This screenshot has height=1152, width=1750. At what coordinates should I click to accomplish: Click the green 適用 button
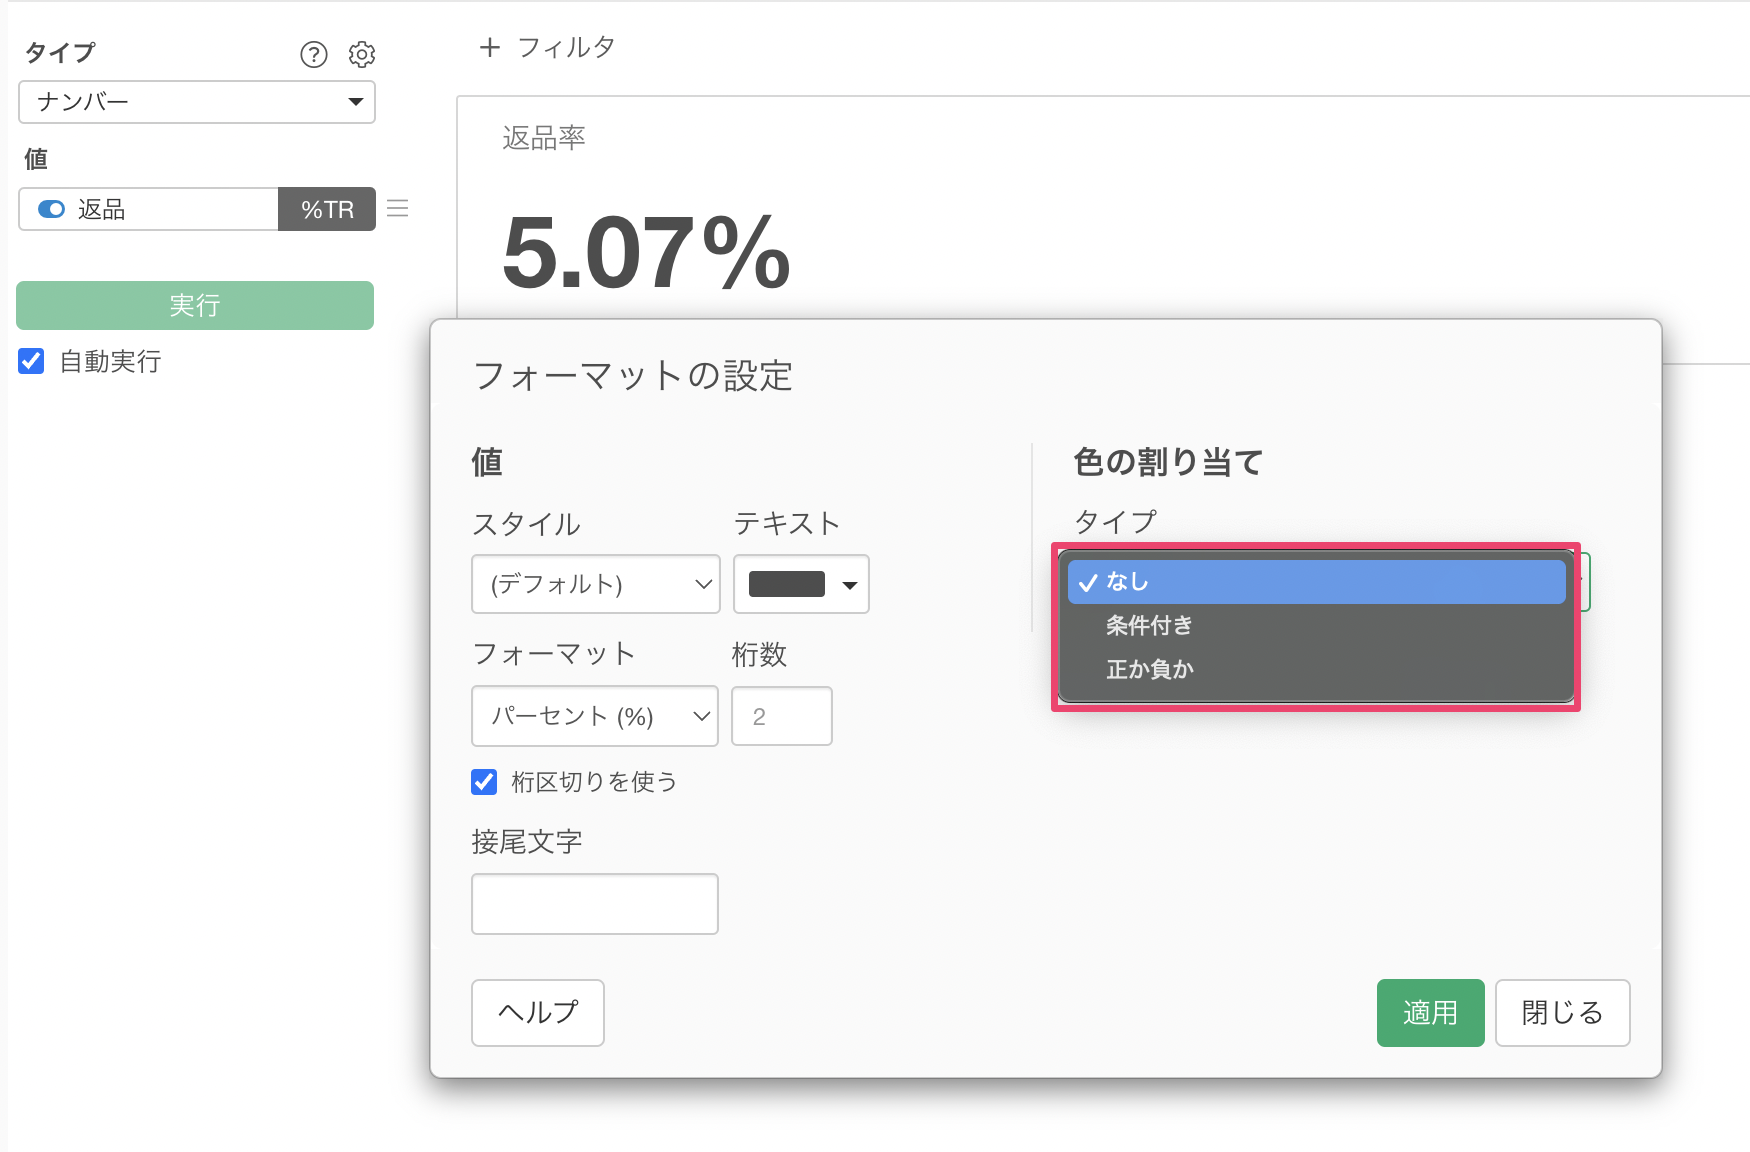(x=1430, y=1013)
